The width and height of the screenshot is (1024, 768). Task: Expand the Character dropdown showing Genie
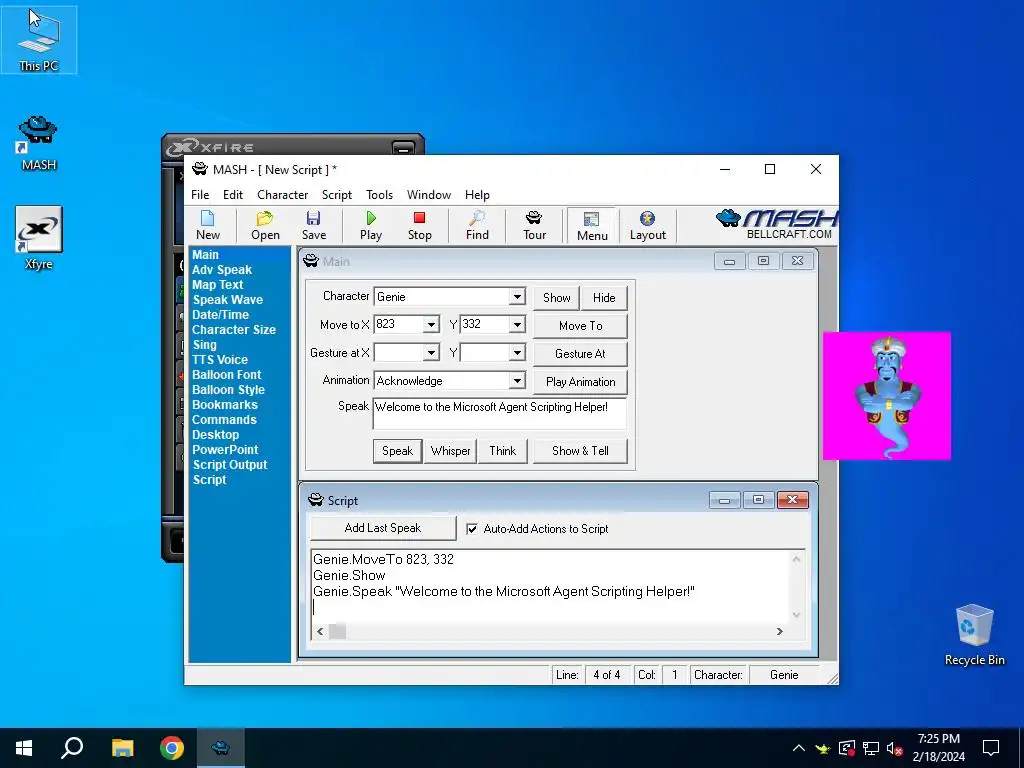(x=517, y=296)
